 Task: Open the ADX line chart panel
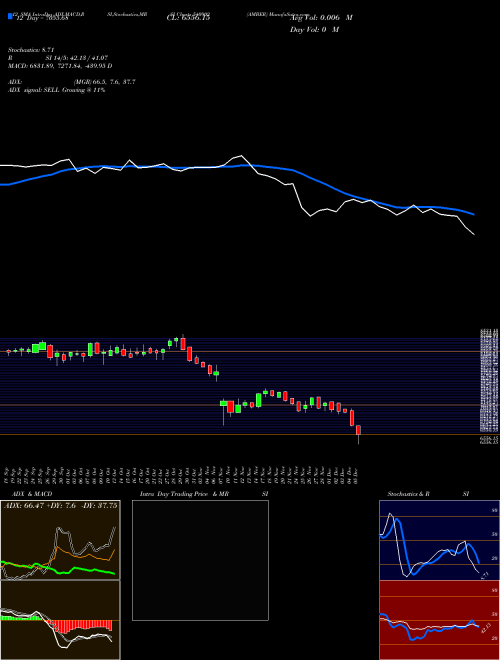(60, 540)
